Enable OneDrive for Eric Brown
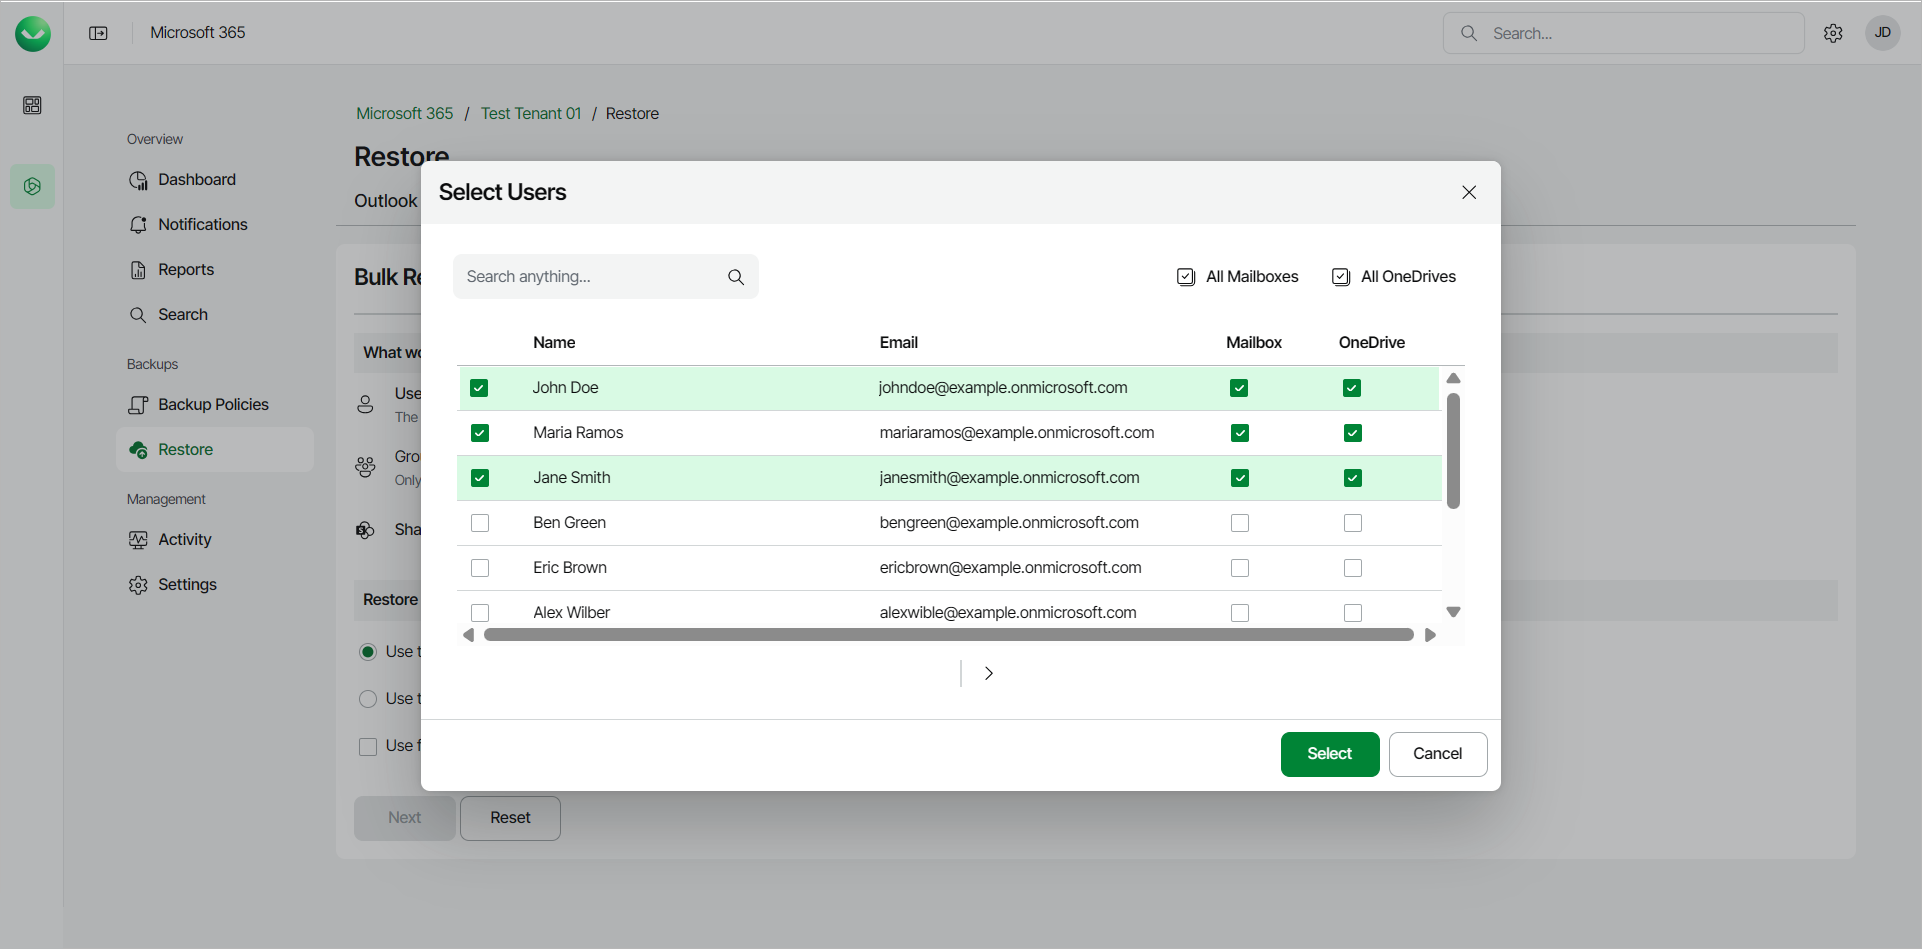Viewport: 1922px width, 949px height. tap(1353, 568)
